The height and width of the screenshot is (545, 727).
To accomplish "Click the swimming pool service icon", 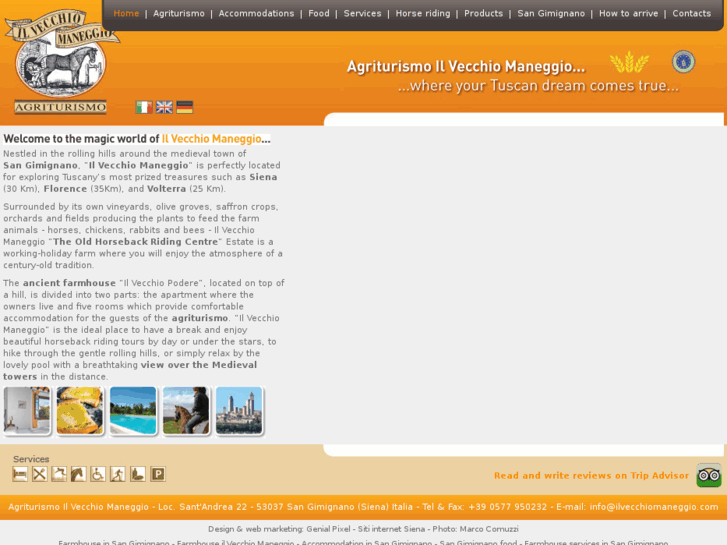I will coord(59,474).
